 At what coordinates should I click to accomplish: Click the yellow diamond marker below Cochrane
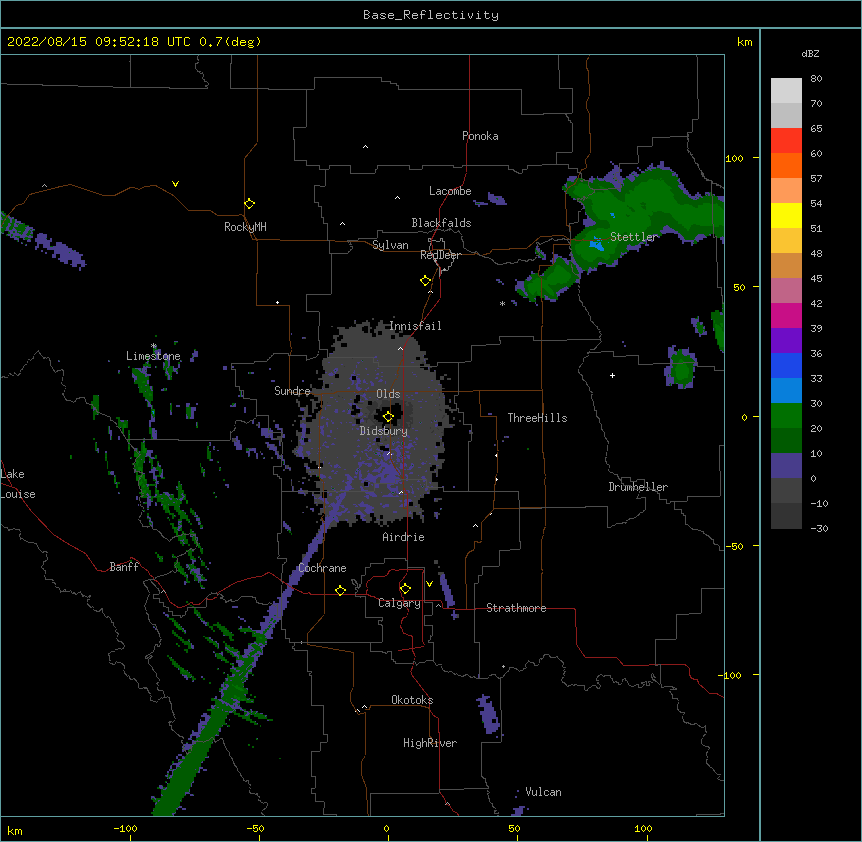[340, 590]
